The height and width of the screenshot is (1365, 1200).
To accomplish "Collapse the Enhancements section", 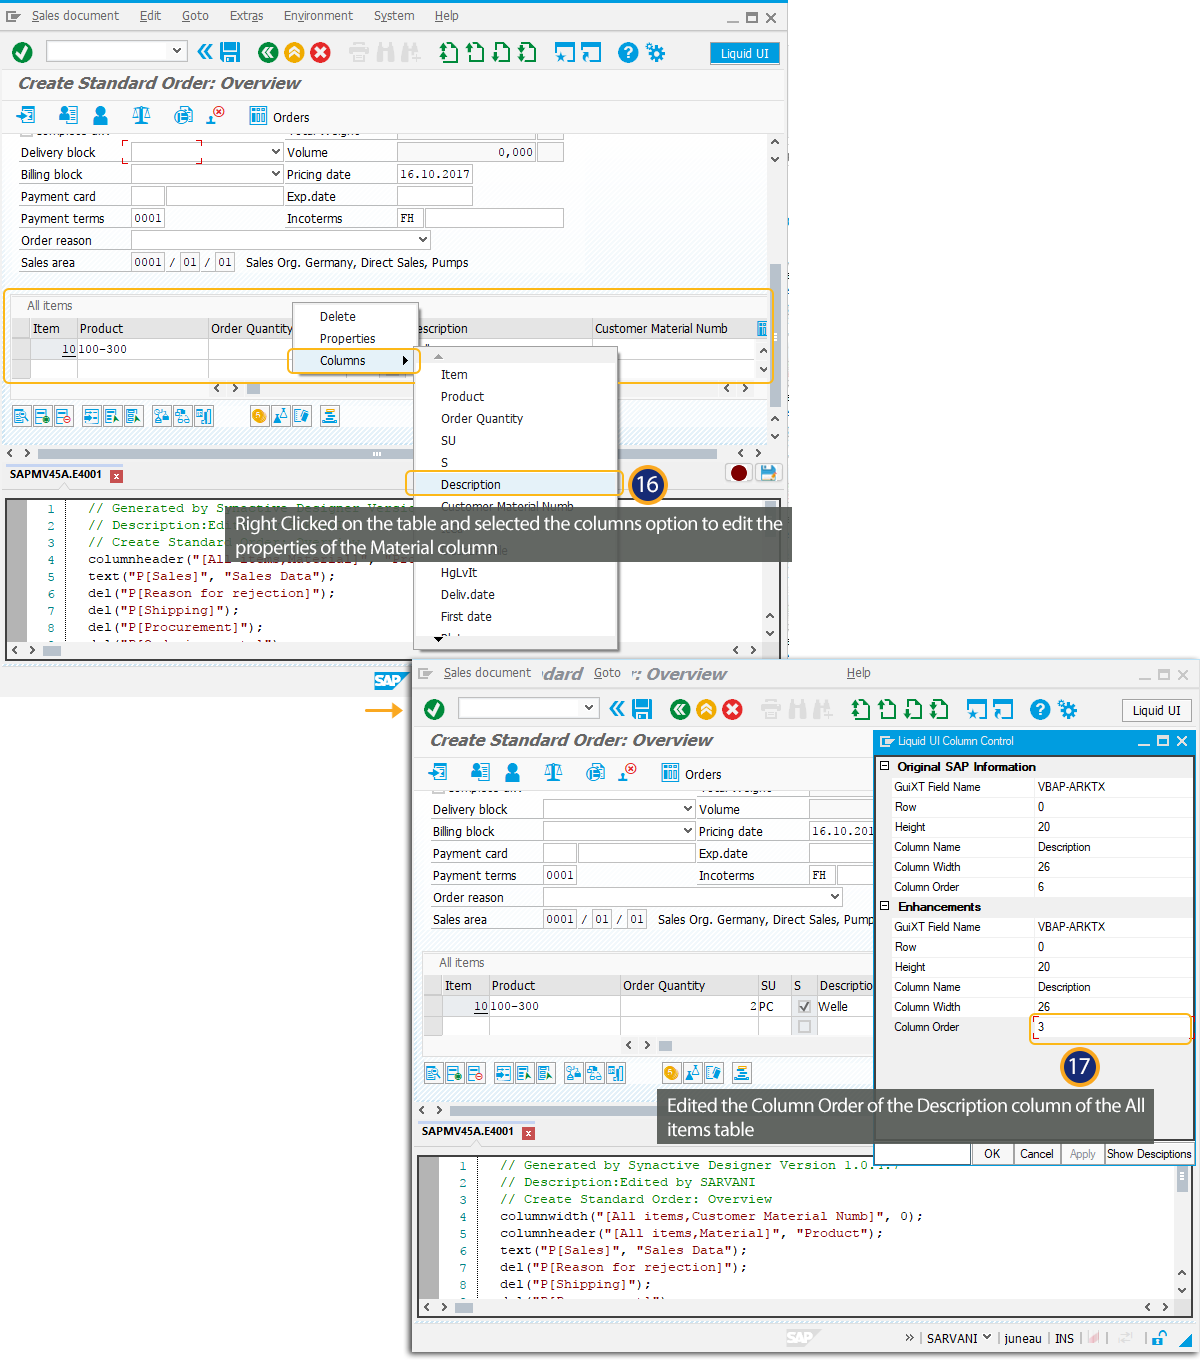I will (884, 906).
